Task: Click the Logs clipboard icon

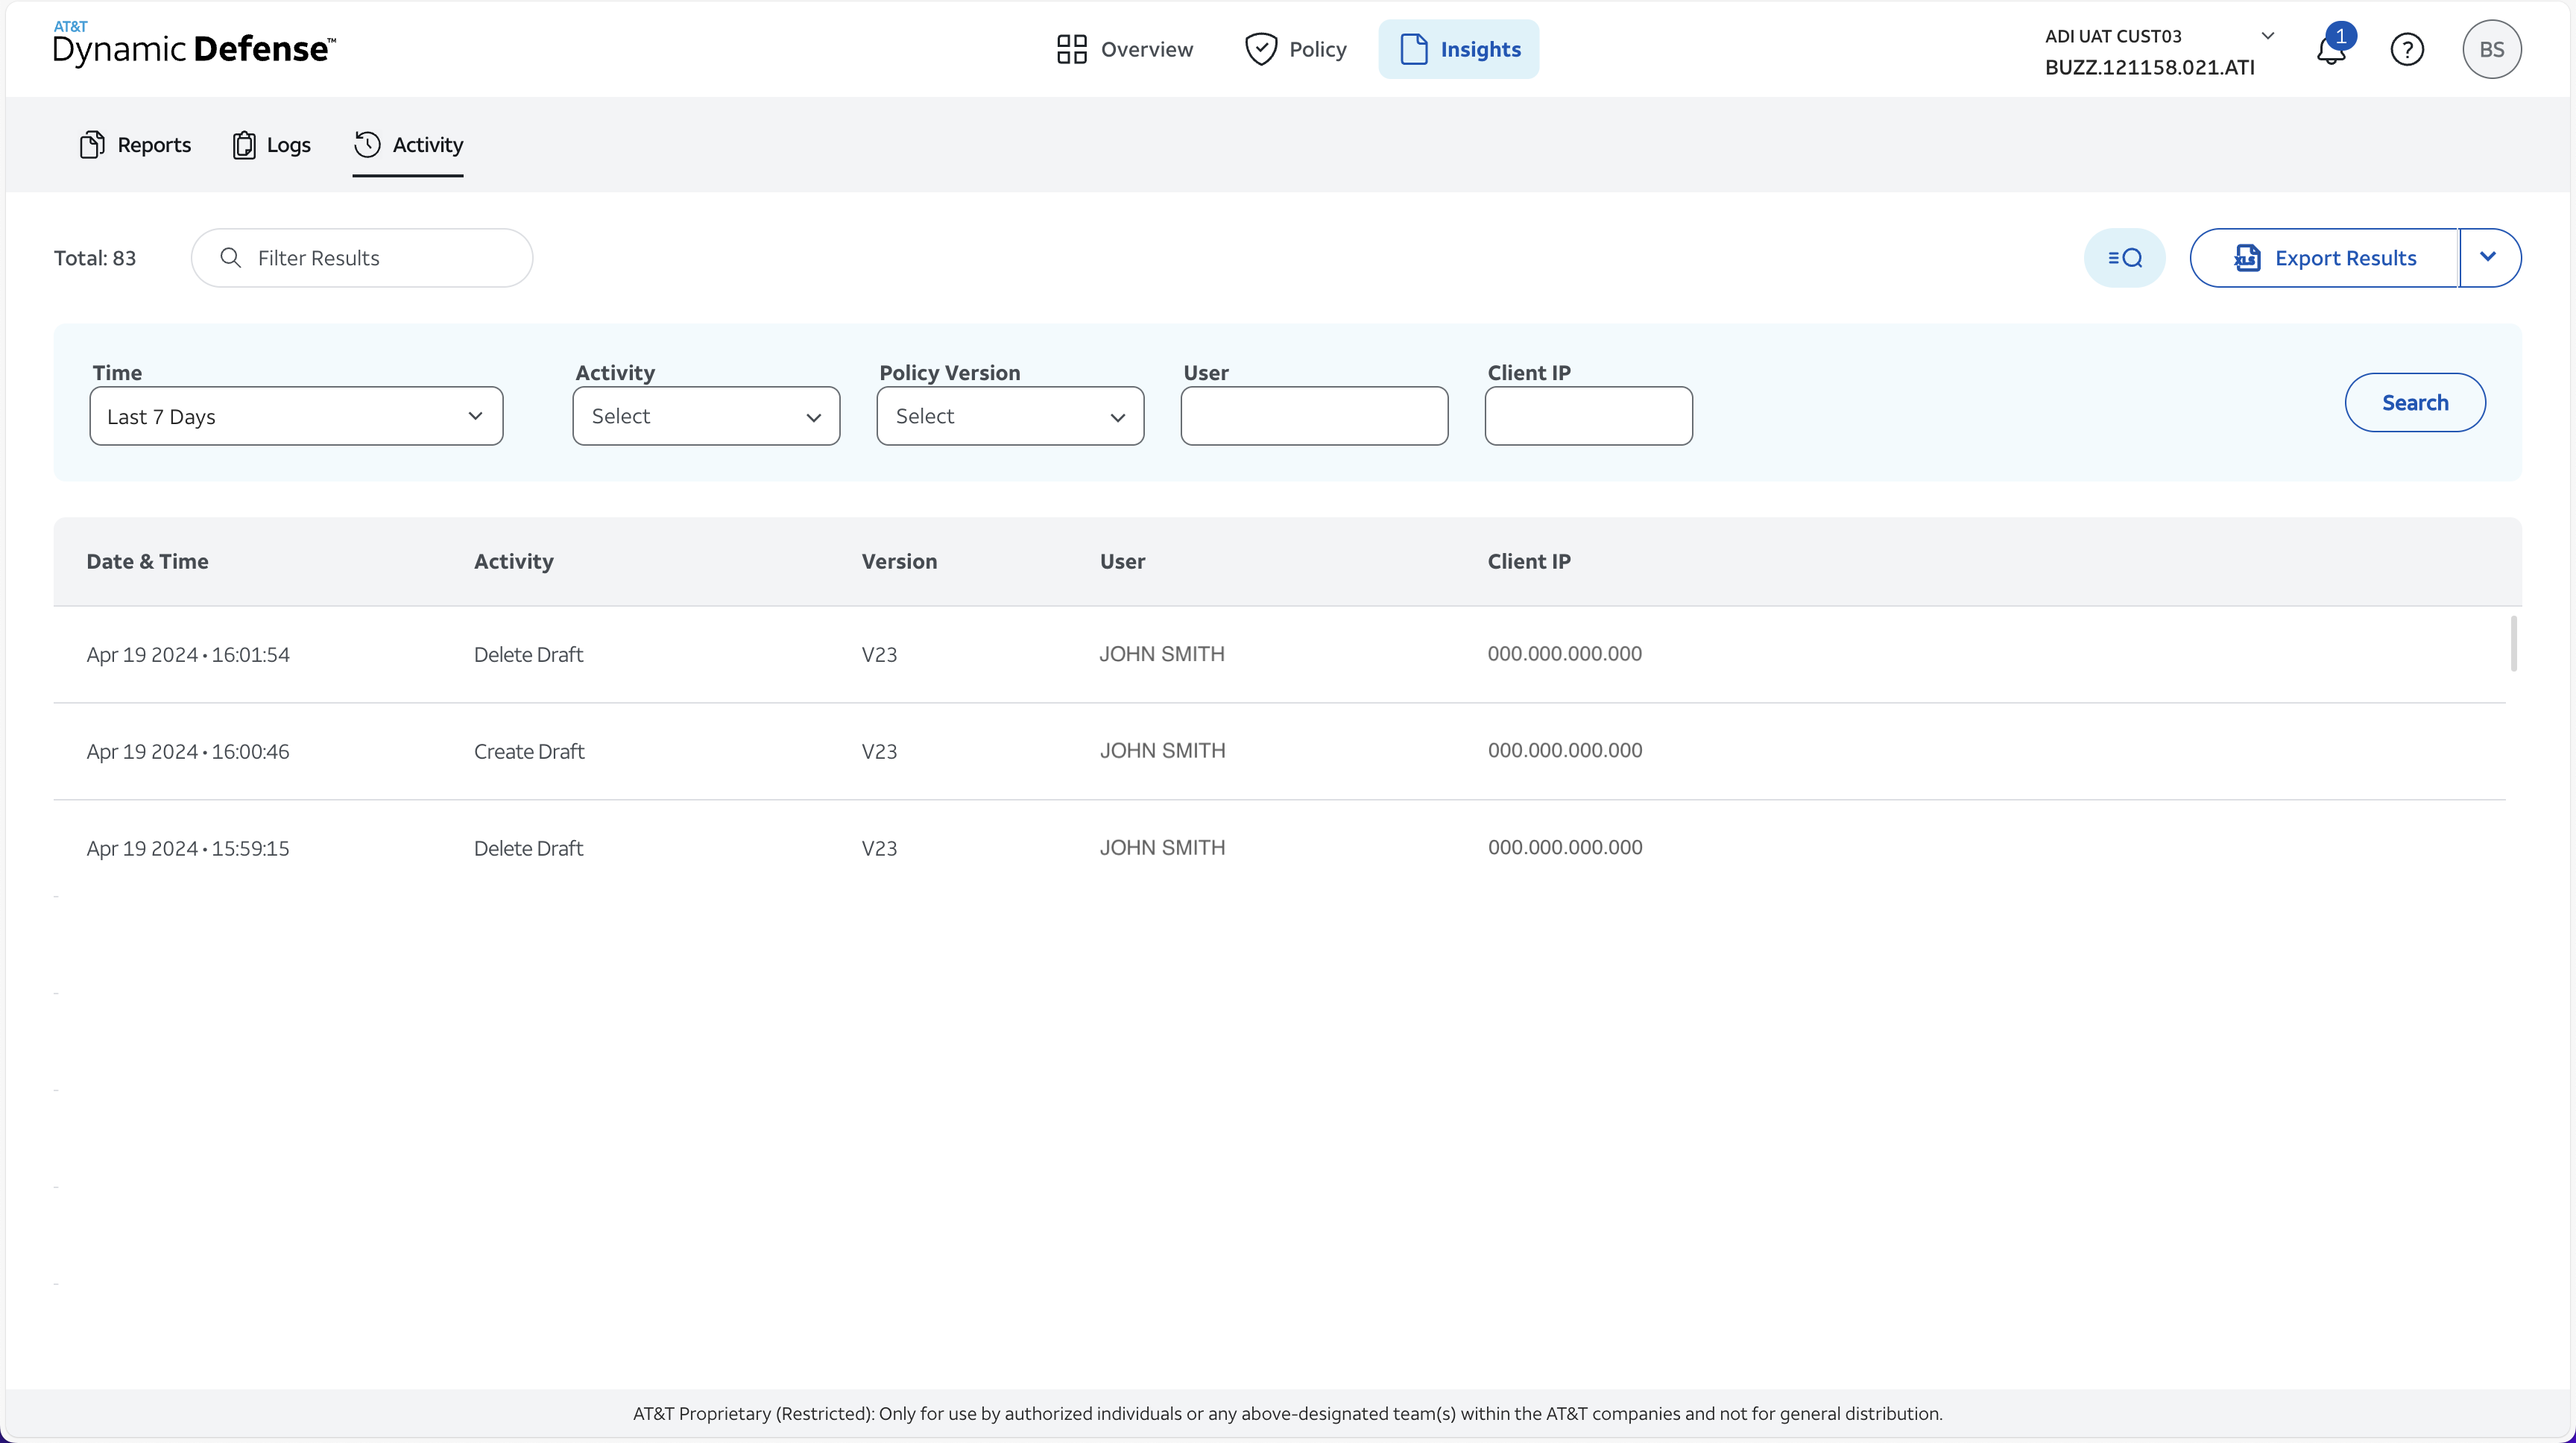Action: tap(244, 145)
